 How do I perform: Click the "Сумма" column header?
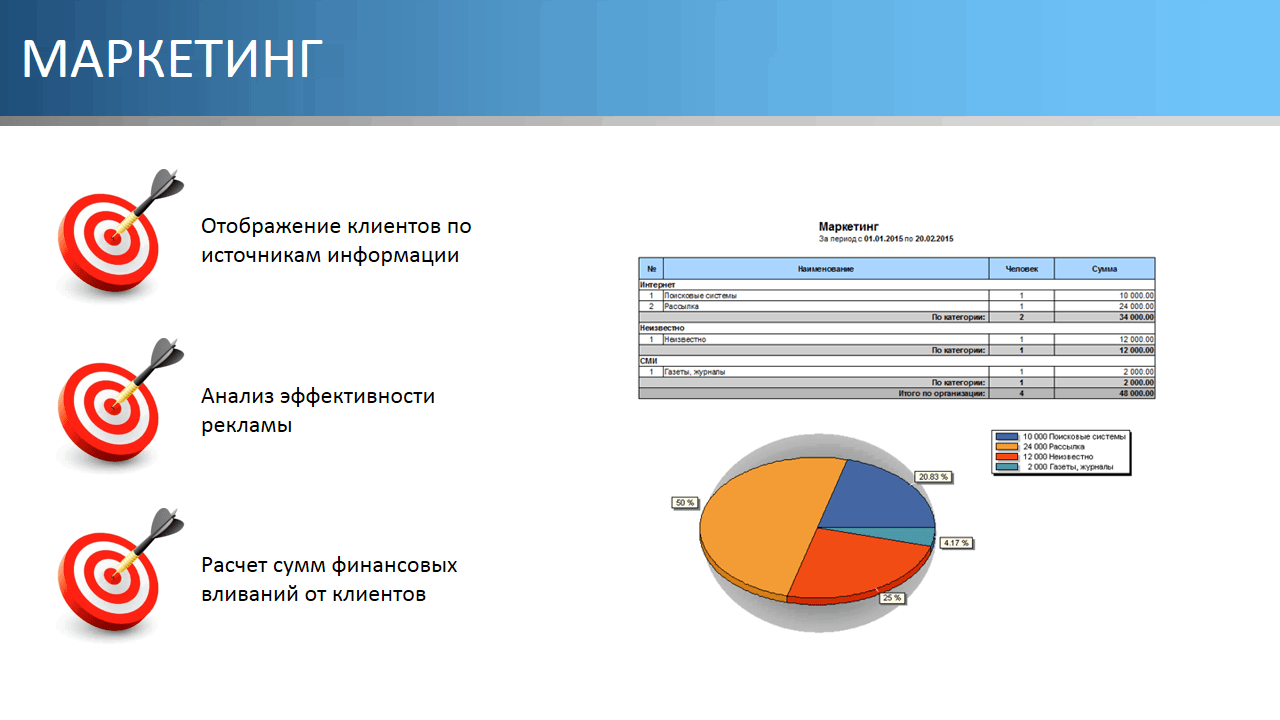point(1105,269)
